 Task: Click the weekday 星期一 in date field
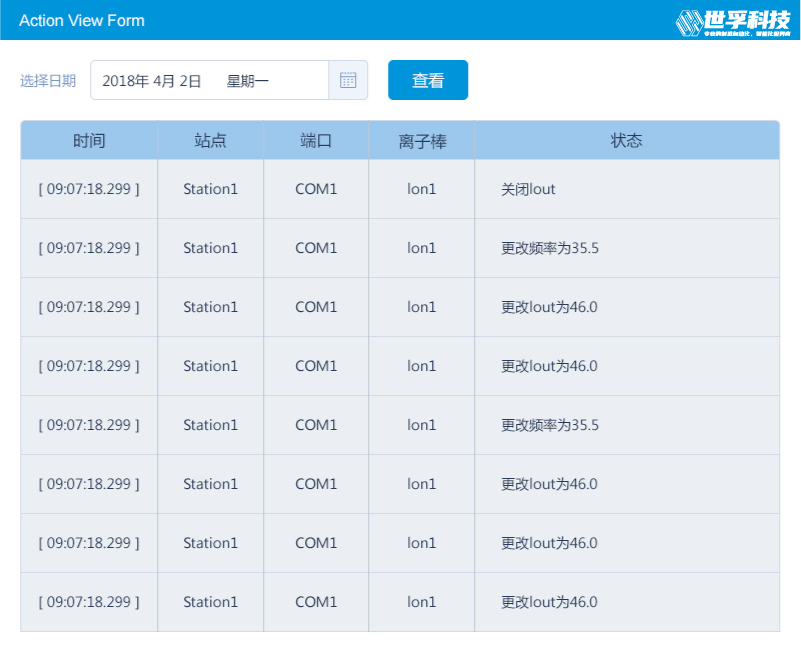(248, 81)
